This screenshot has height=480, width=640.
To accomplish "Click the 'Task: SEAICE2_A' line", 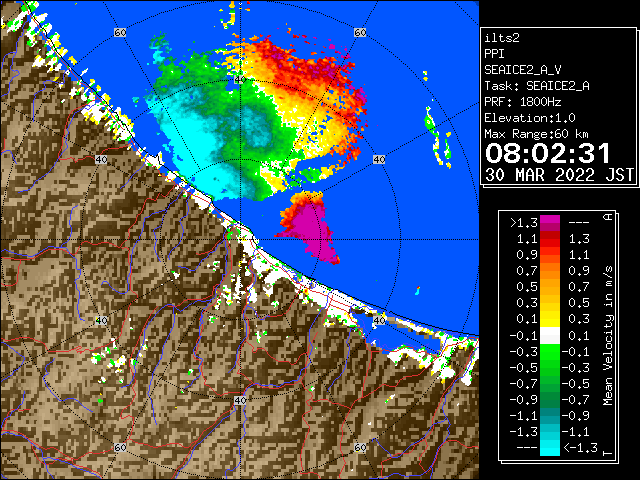I will coord(537,86).
